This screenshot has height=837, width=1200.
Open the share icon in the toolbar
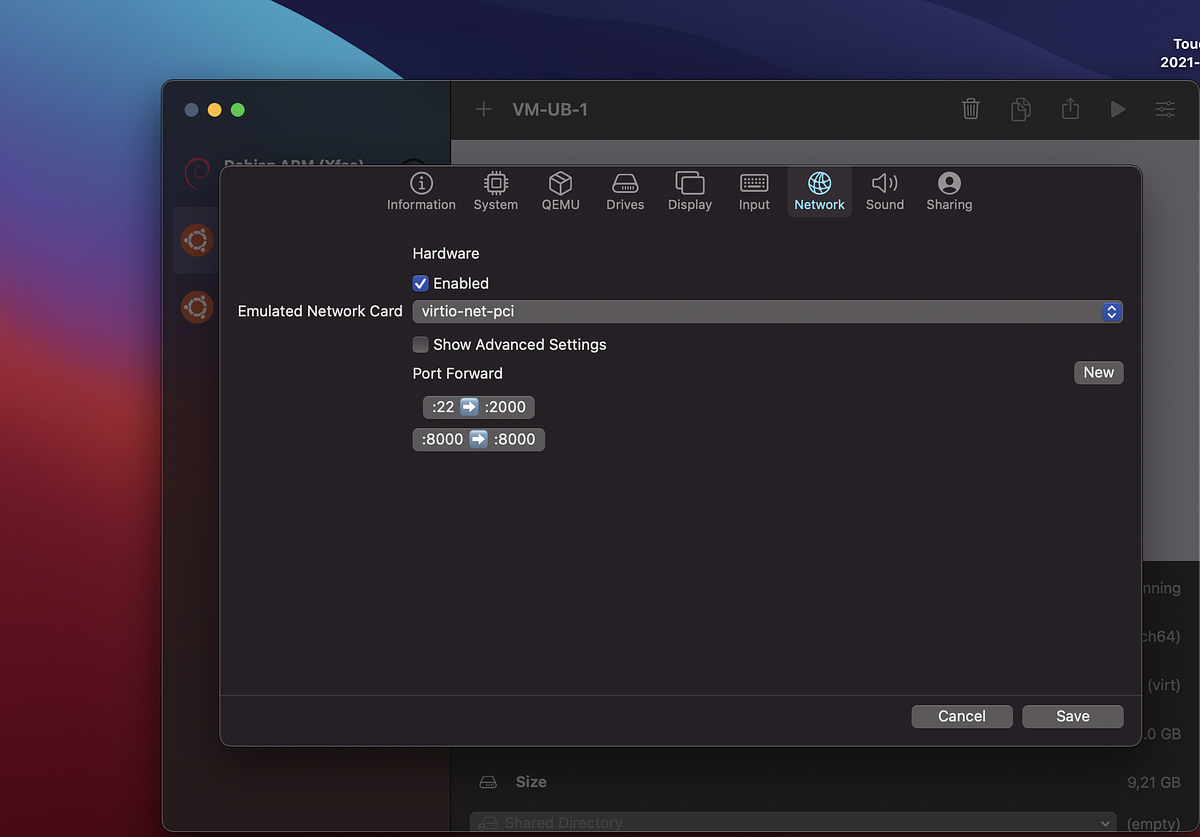1070,109
